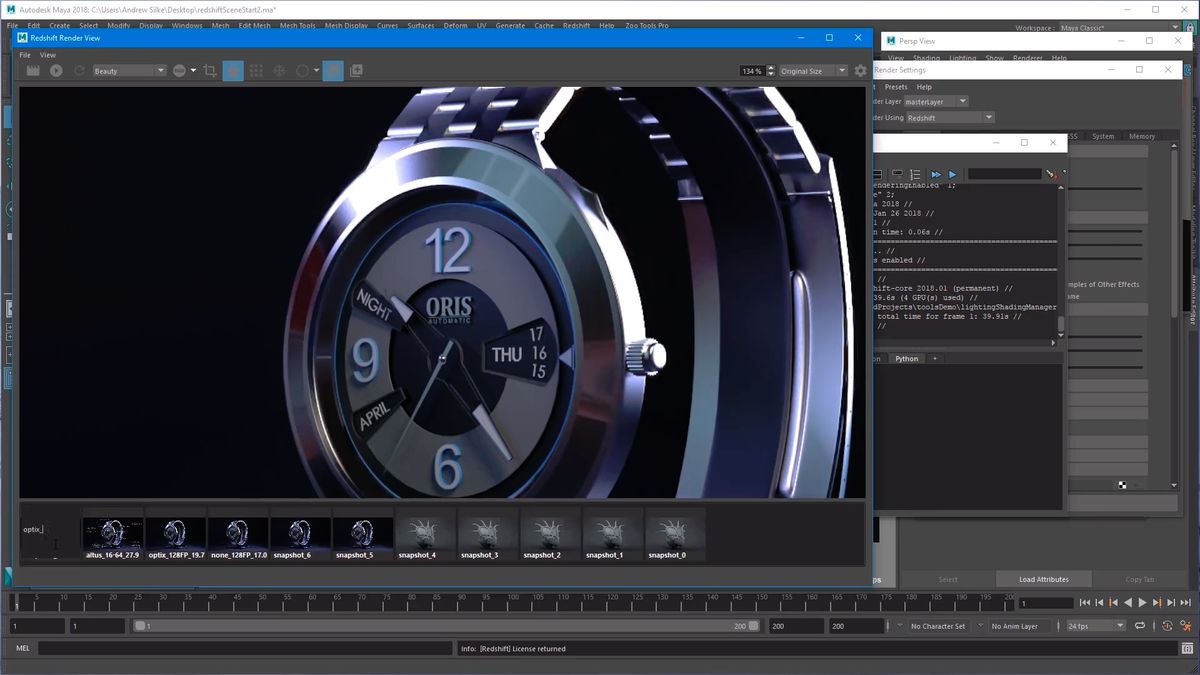This screenshot has height=675, width=1200.
Task: Expand the Original Size dropdown
Action: pyautogui.click(x=813, y=71)
